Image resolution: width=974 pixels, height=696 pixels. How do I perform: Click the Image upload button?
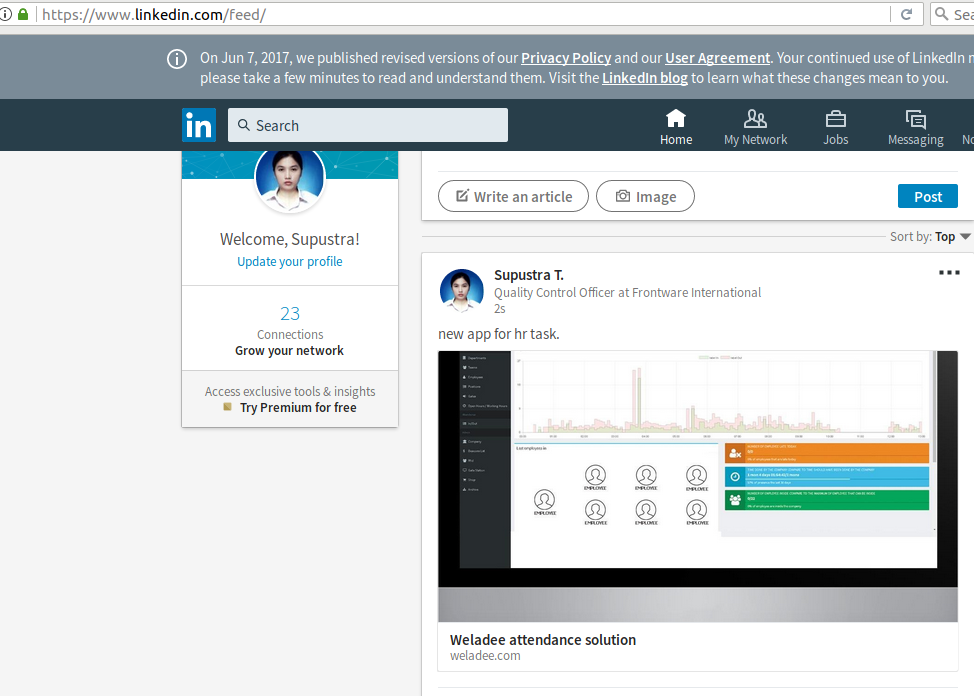[x=645, y=196]
